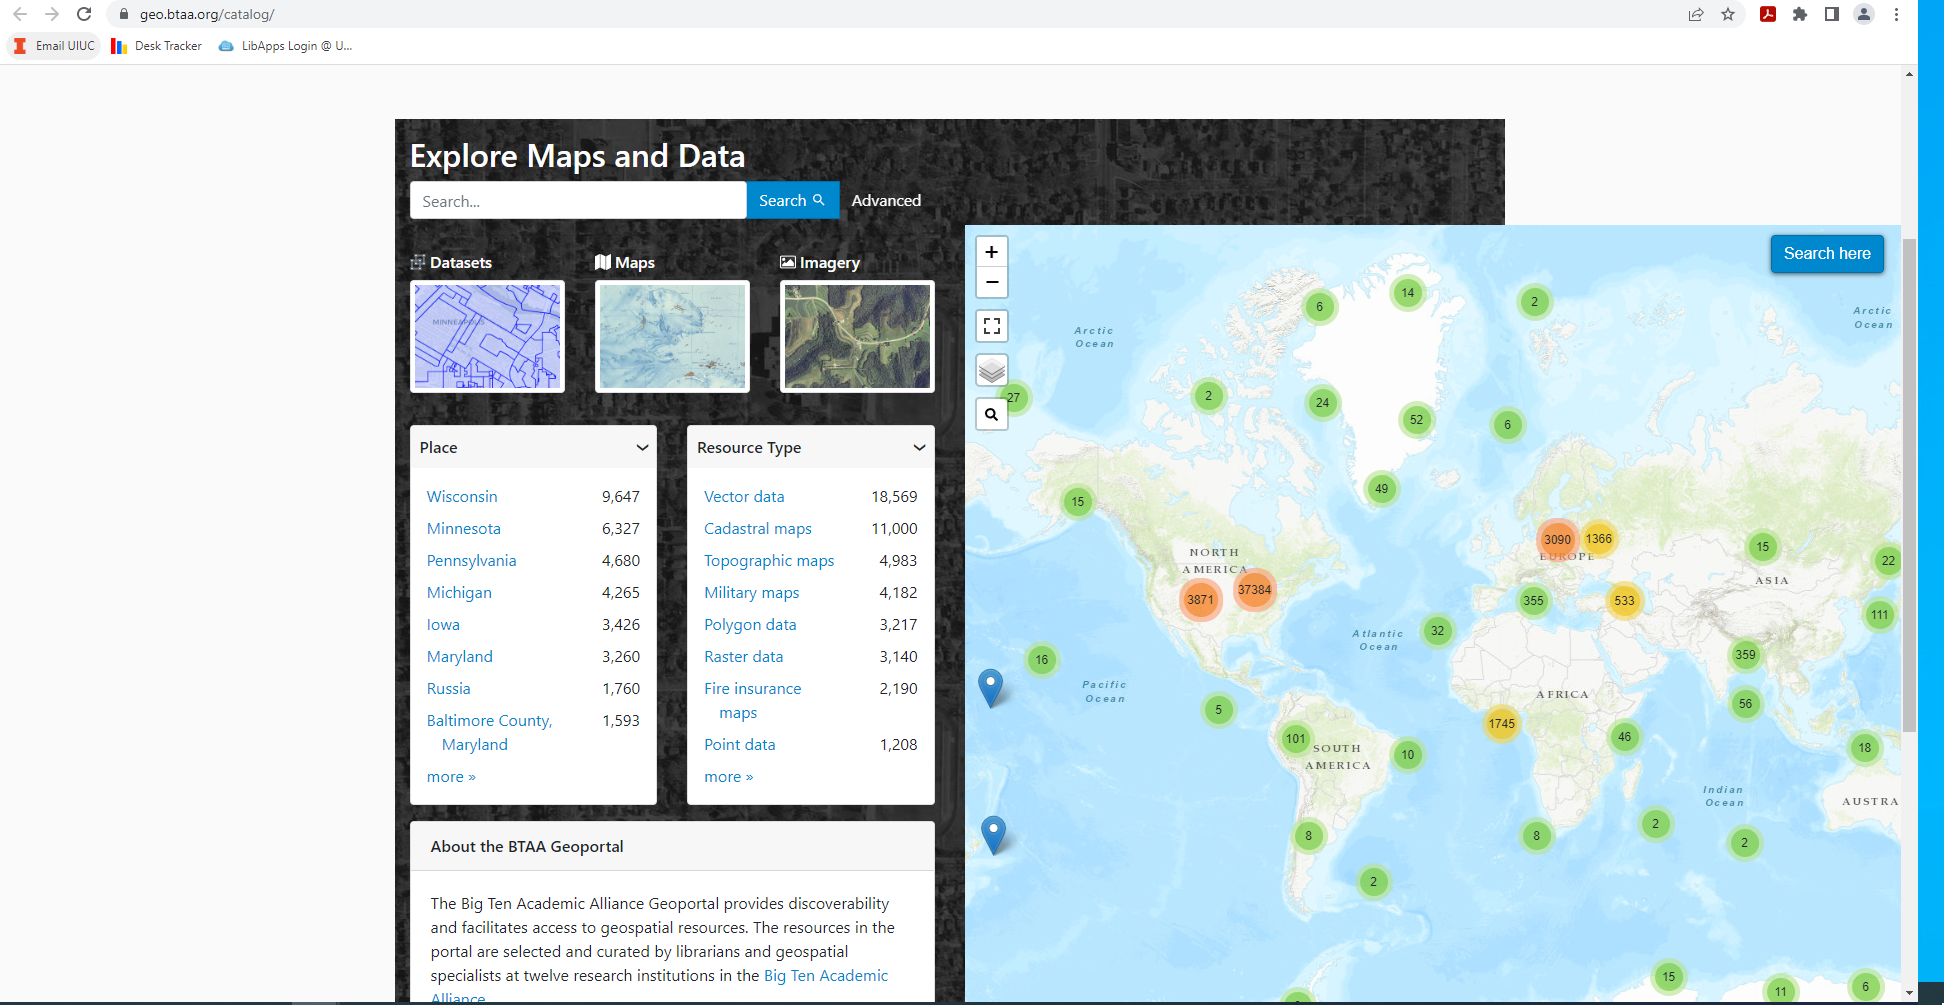Open the share page icon
Viewport: 1944px width, 1005px height.
1696,14
